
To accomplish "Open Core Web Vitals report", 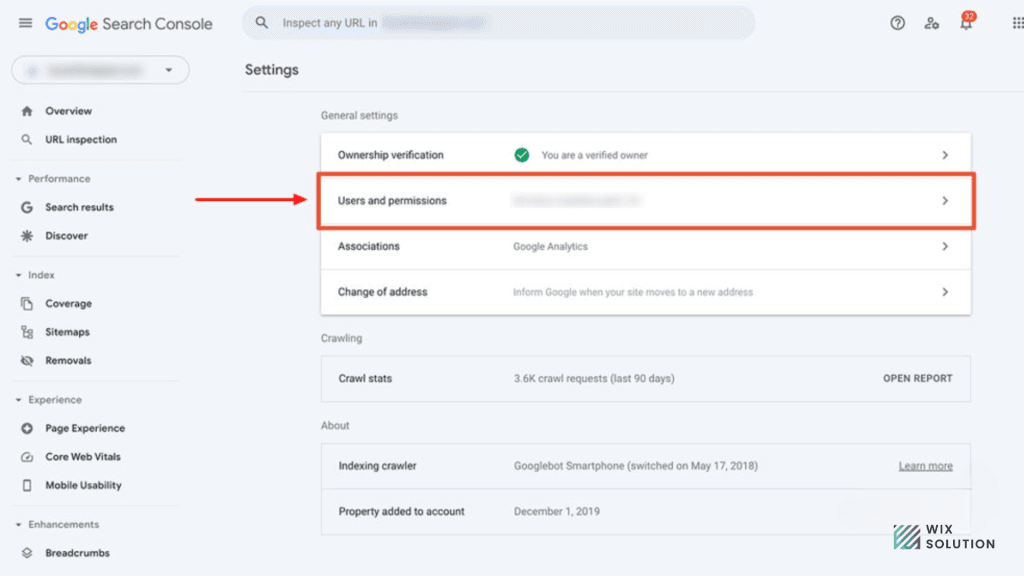I will point(83,457).
